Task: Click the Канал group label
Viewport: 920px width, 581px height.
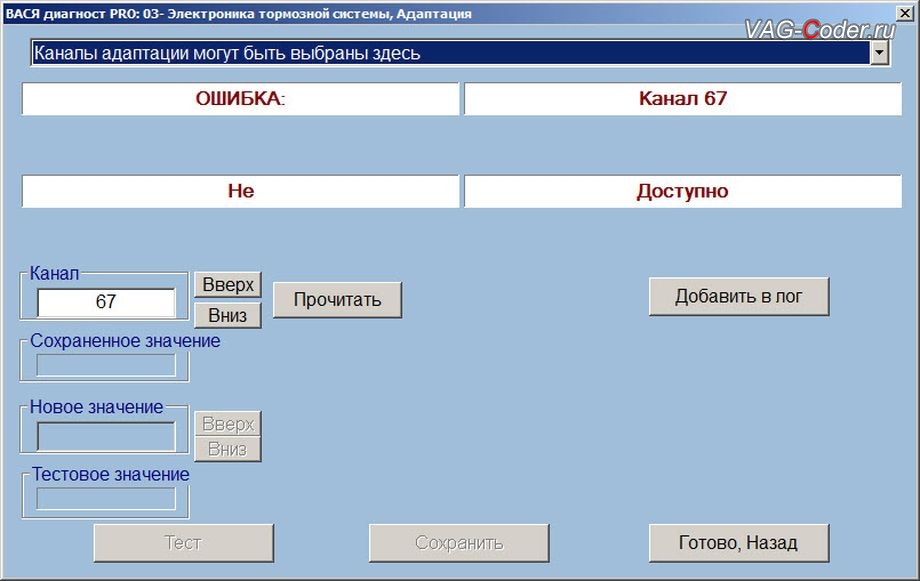Action: pyautogui.click(x=54, y=273)
